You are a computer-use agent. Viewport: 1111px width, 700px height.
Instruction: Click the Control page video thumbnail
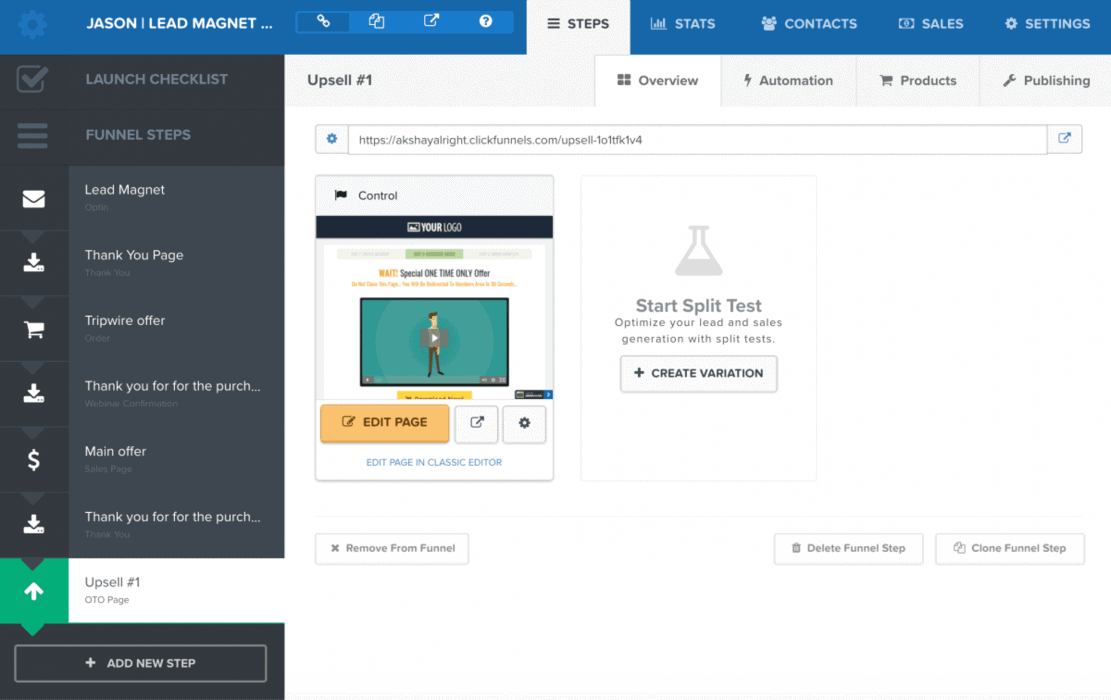tap(434, 340)
